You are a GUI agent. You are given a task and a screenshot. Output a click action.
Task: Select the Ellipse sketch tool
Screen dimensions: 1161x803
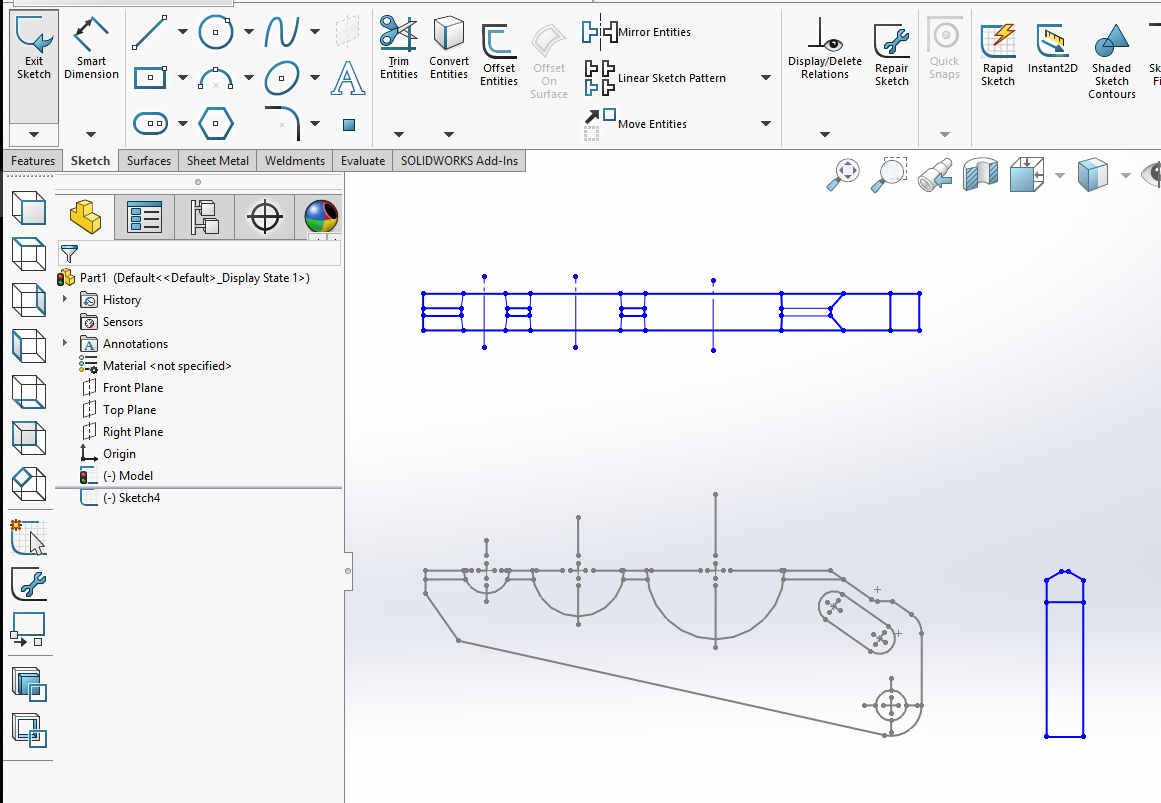(x=282, y=78)
